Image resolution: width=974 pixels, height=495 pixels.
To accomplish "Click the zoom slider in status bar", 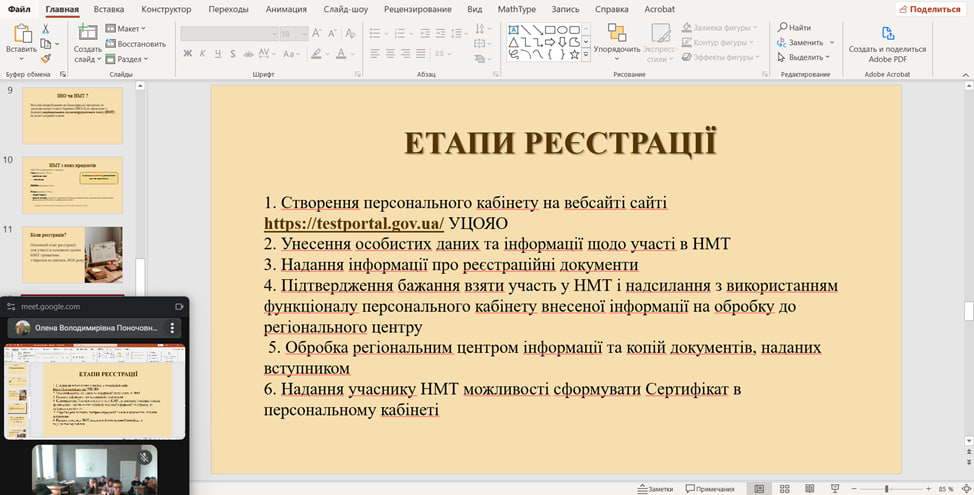I will [x=888, y=488].
